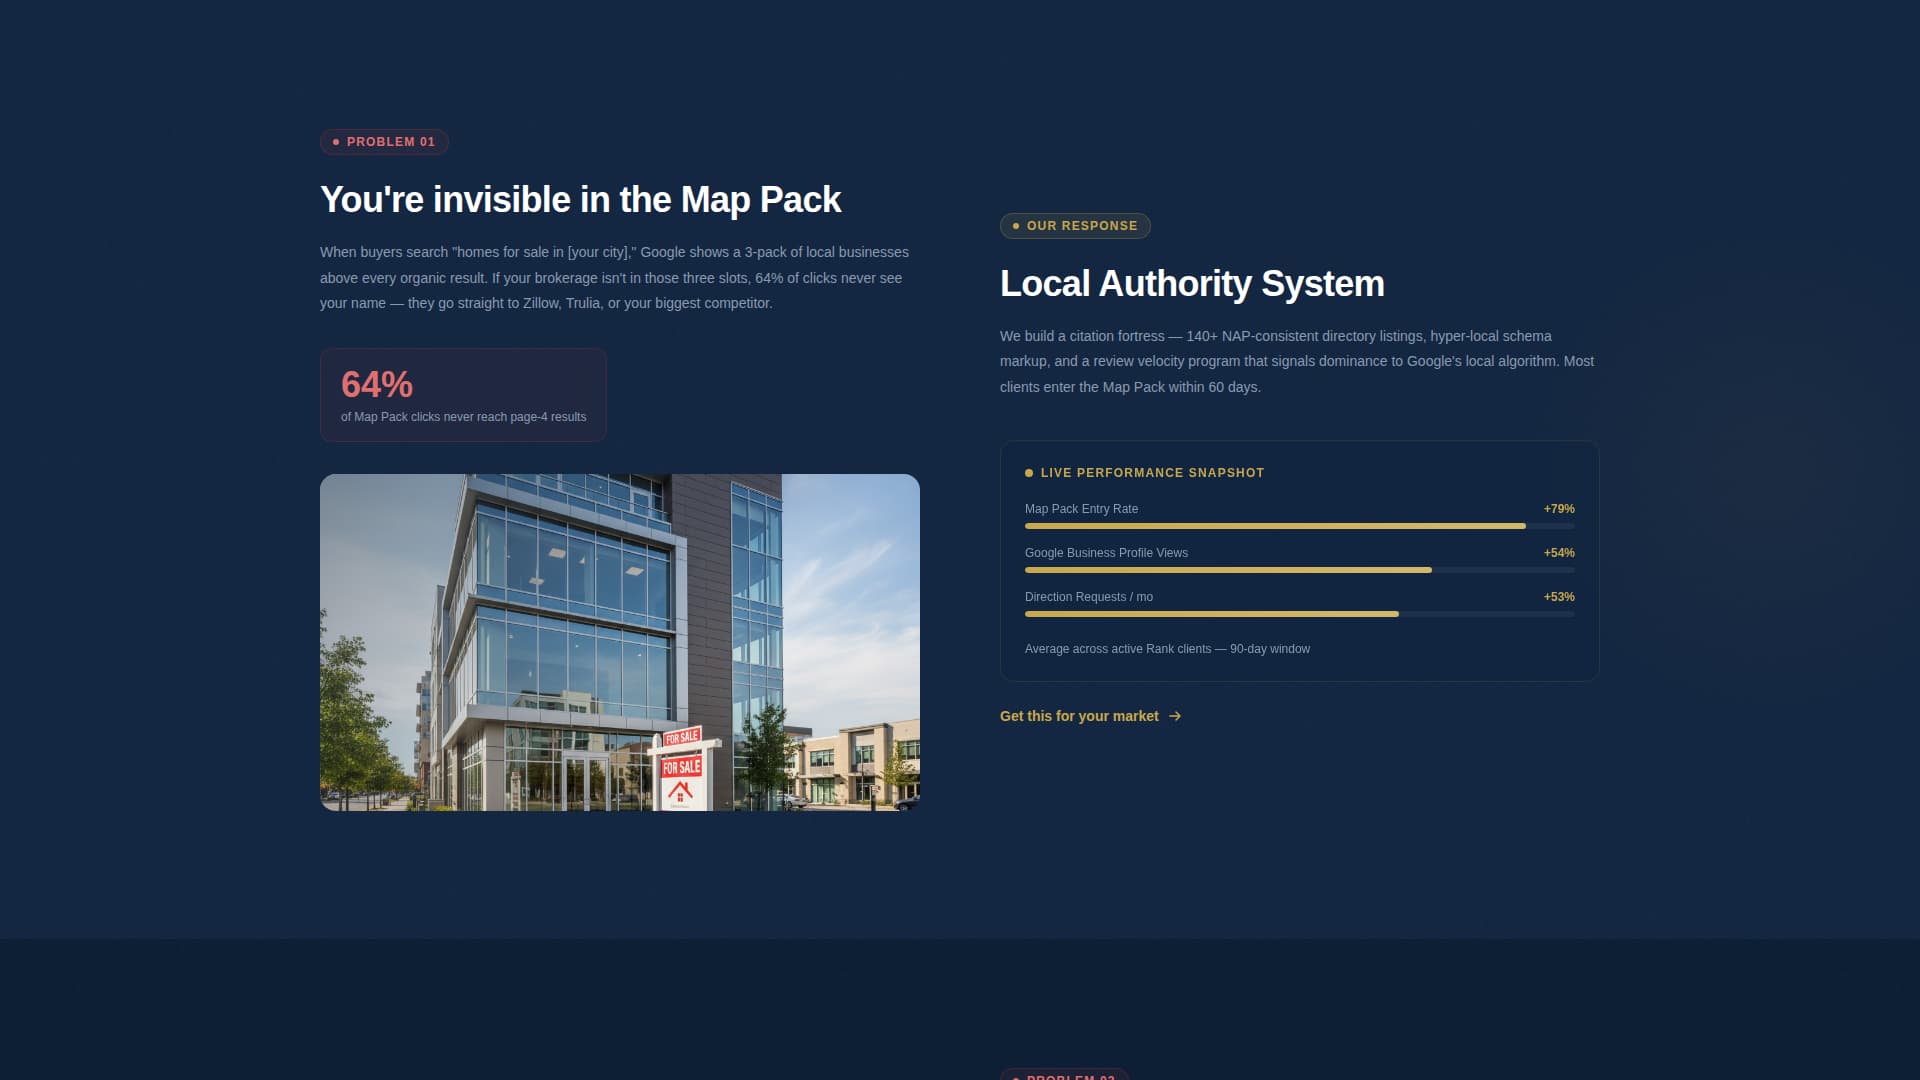Click the +53% indicator for Direction Requests
The image size is (1920, 1080).
pyautogui.click(x=1557, y=596)
